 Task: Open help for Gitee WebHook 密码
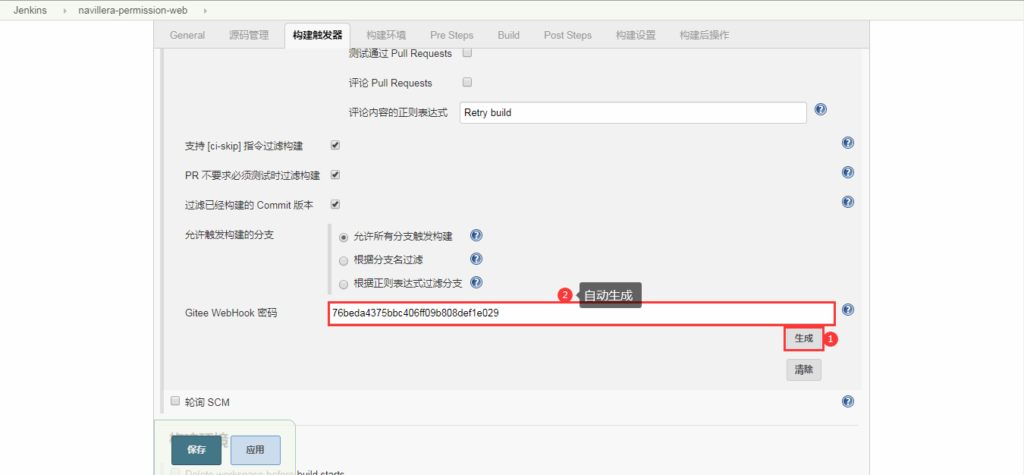(x=848, y=310)
